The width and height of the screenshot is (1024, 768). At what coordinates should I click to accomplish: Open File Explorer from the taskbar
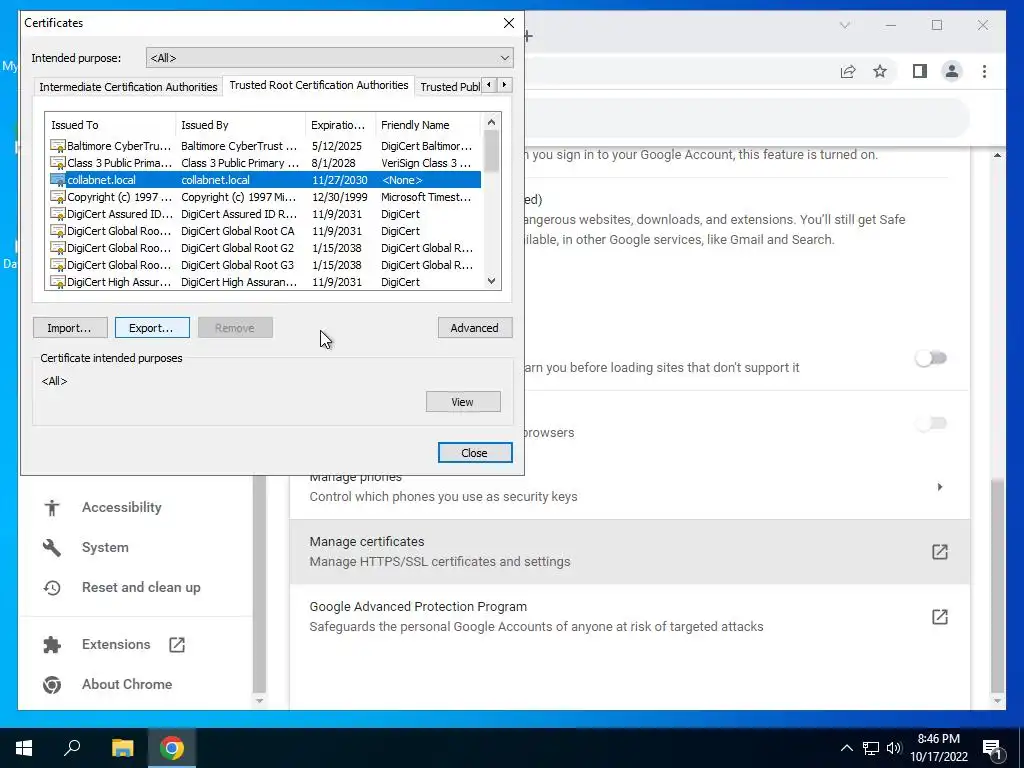122,748
